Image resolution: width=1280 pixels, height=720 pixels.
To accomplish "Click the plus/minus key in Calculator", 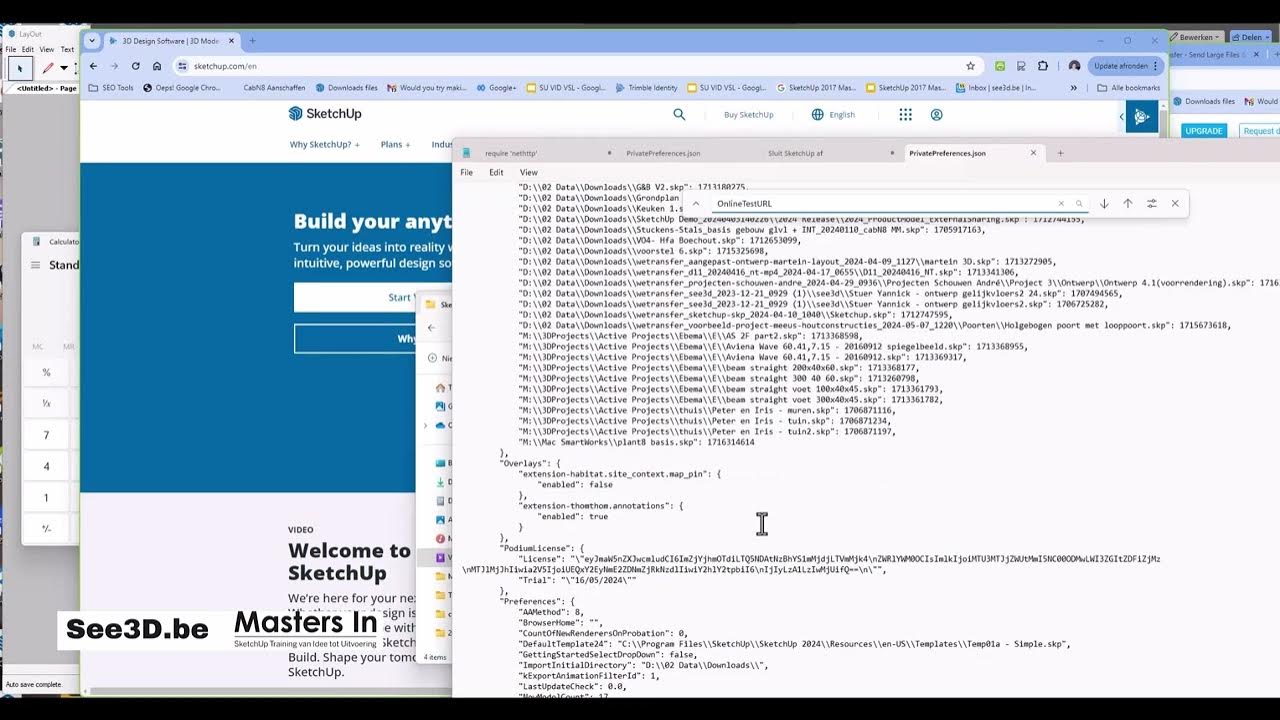I will pyautogui.click(x=46, y=529).
